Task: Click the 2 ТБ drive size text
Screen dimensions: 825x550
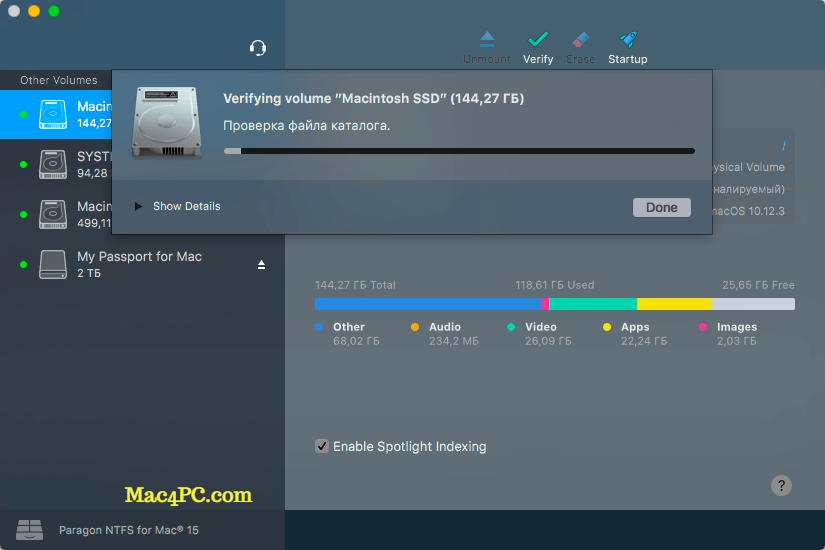Action: (89, 273)
